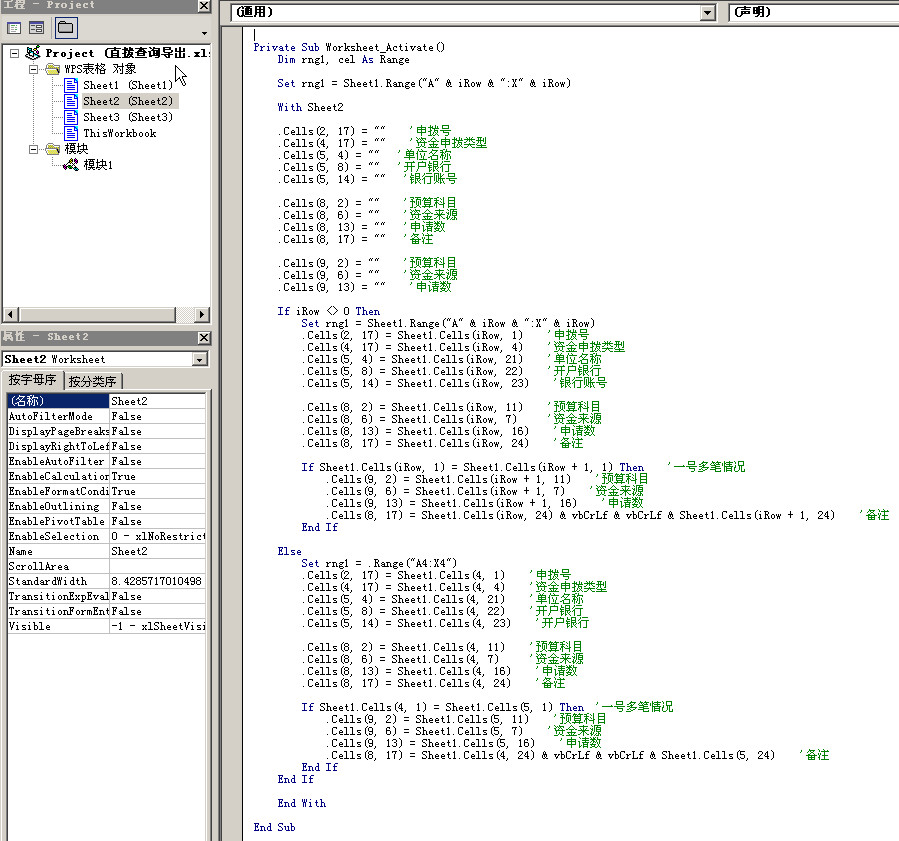The height and width of the screenshot is (841, 899).
Task: Close the Project explorer panel
Action: tap(203, 6)
